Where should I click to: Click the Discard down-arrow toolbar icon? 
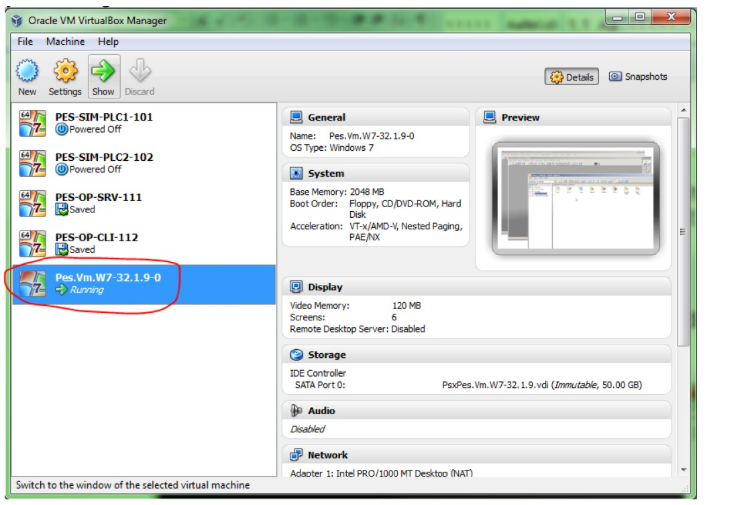[140, 71]
